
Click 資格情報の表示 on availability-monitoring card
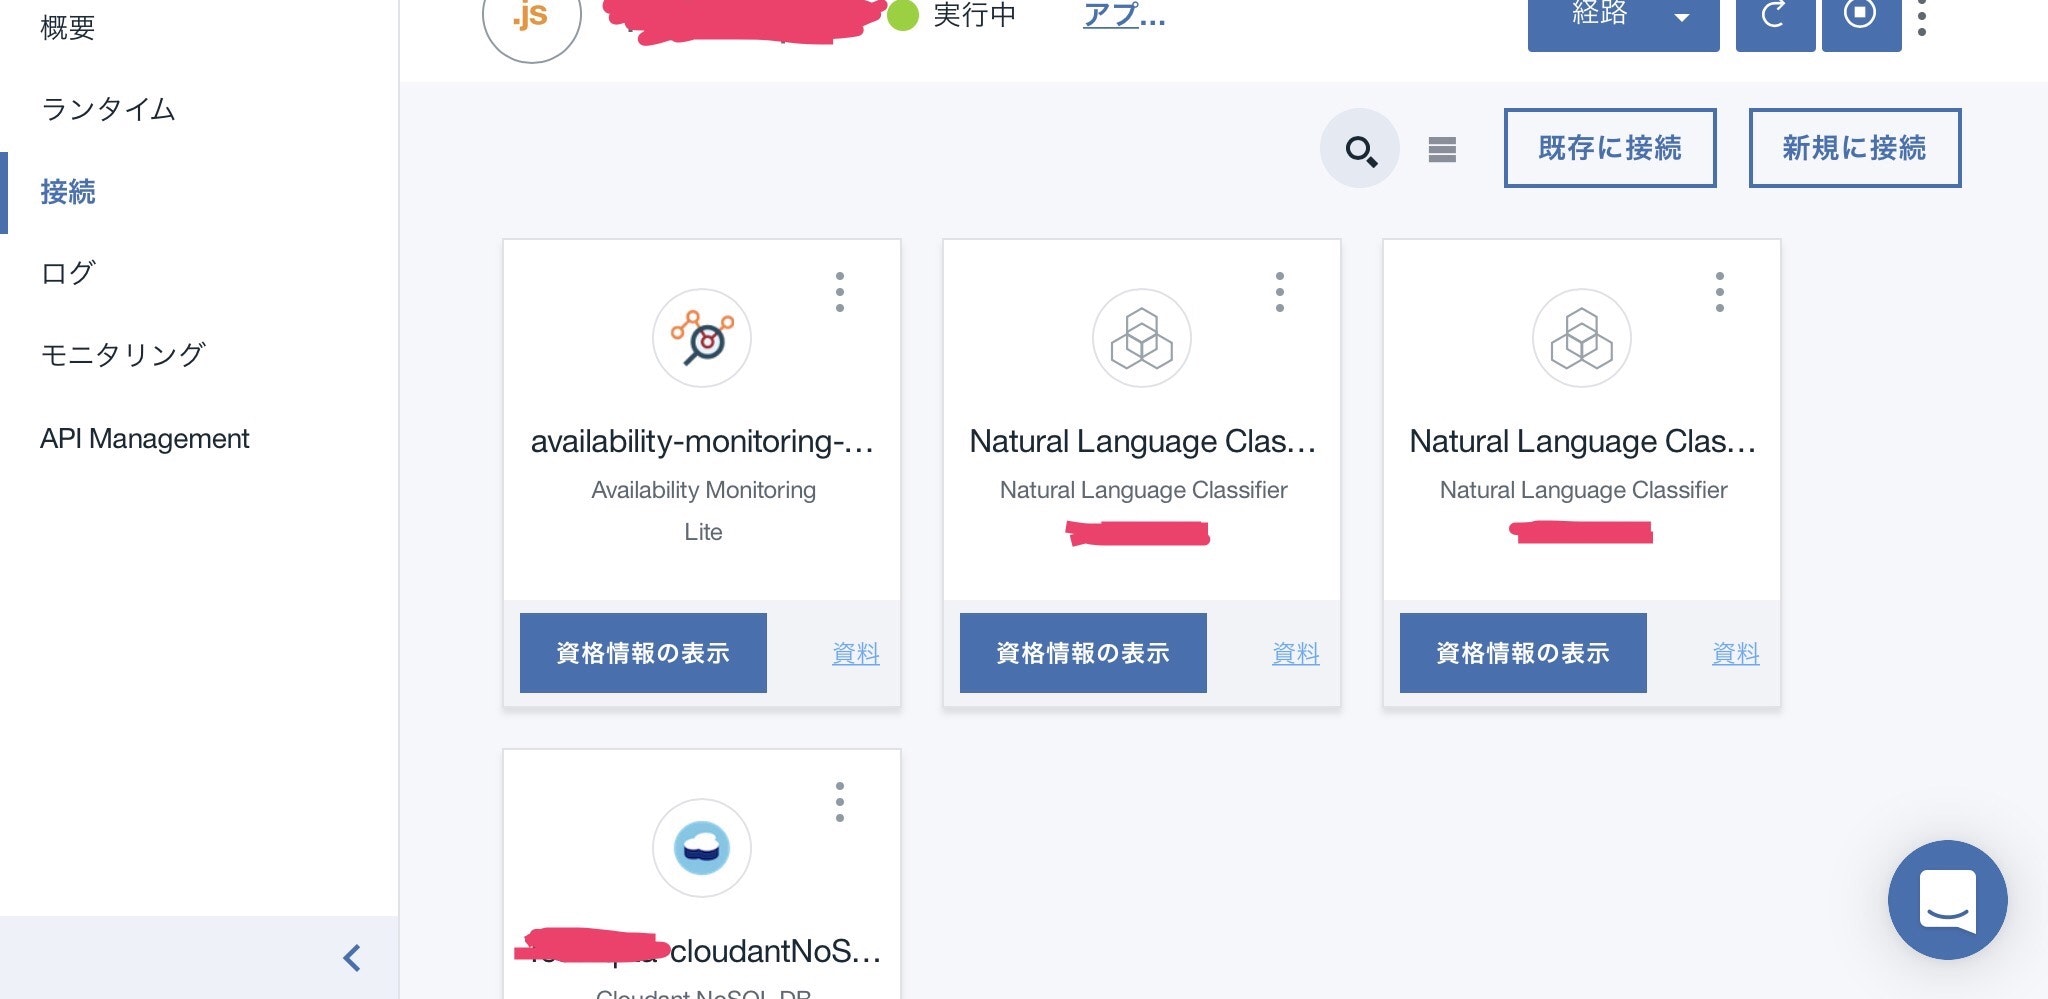click(x=643, y=653)
